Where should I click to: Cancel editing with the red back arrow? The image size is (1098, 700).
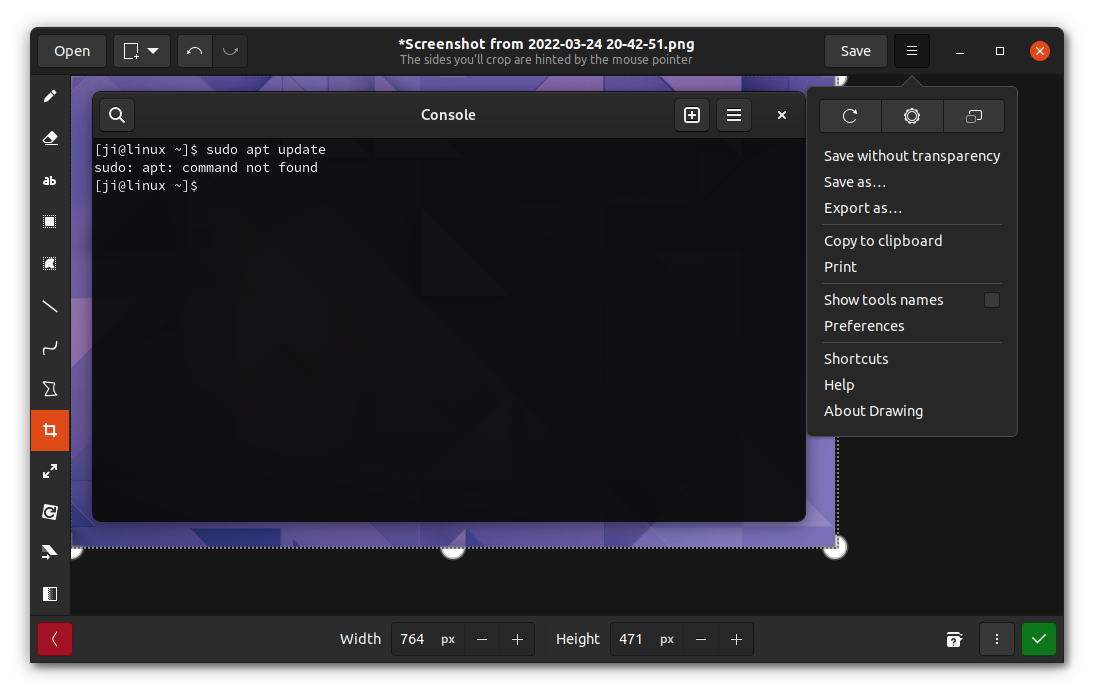click(55, 639)
